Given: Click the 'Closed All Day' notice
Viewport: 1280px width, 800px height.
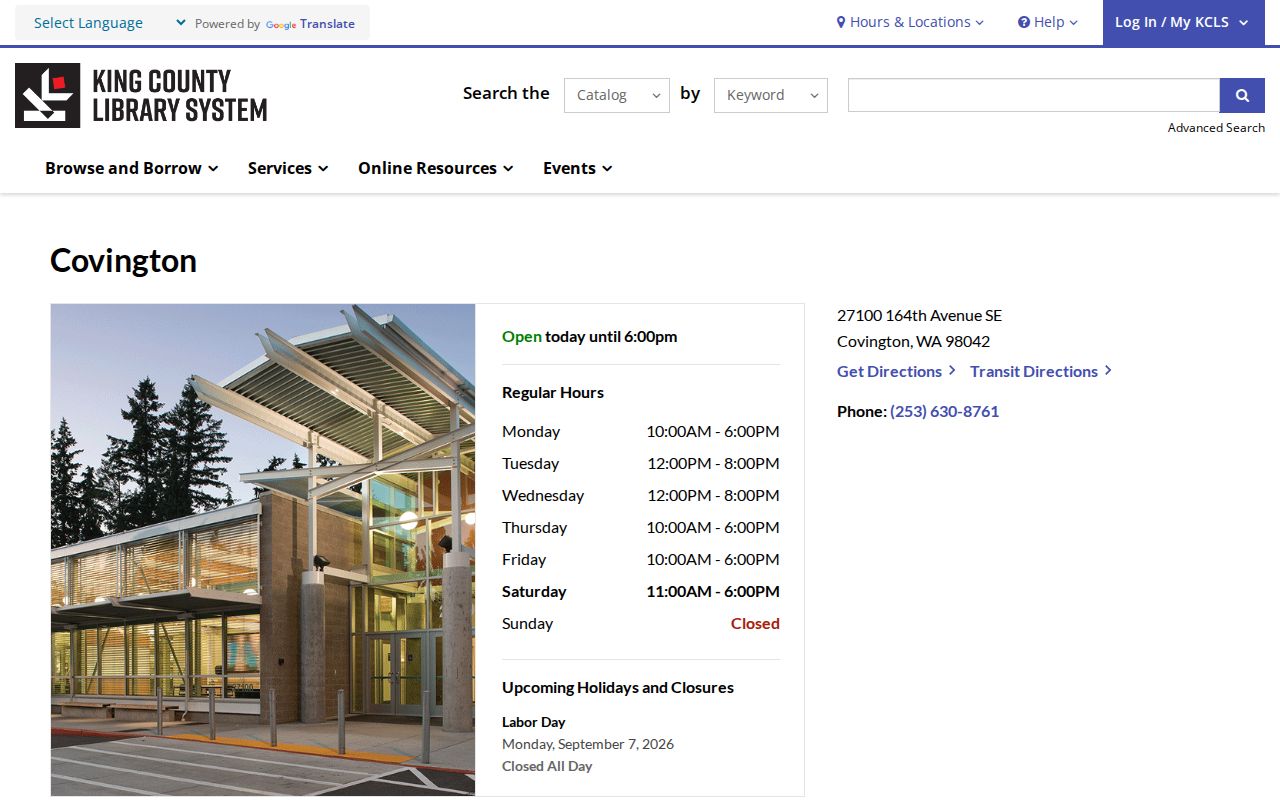Looking at the screenshot, I should pos(547,766).
